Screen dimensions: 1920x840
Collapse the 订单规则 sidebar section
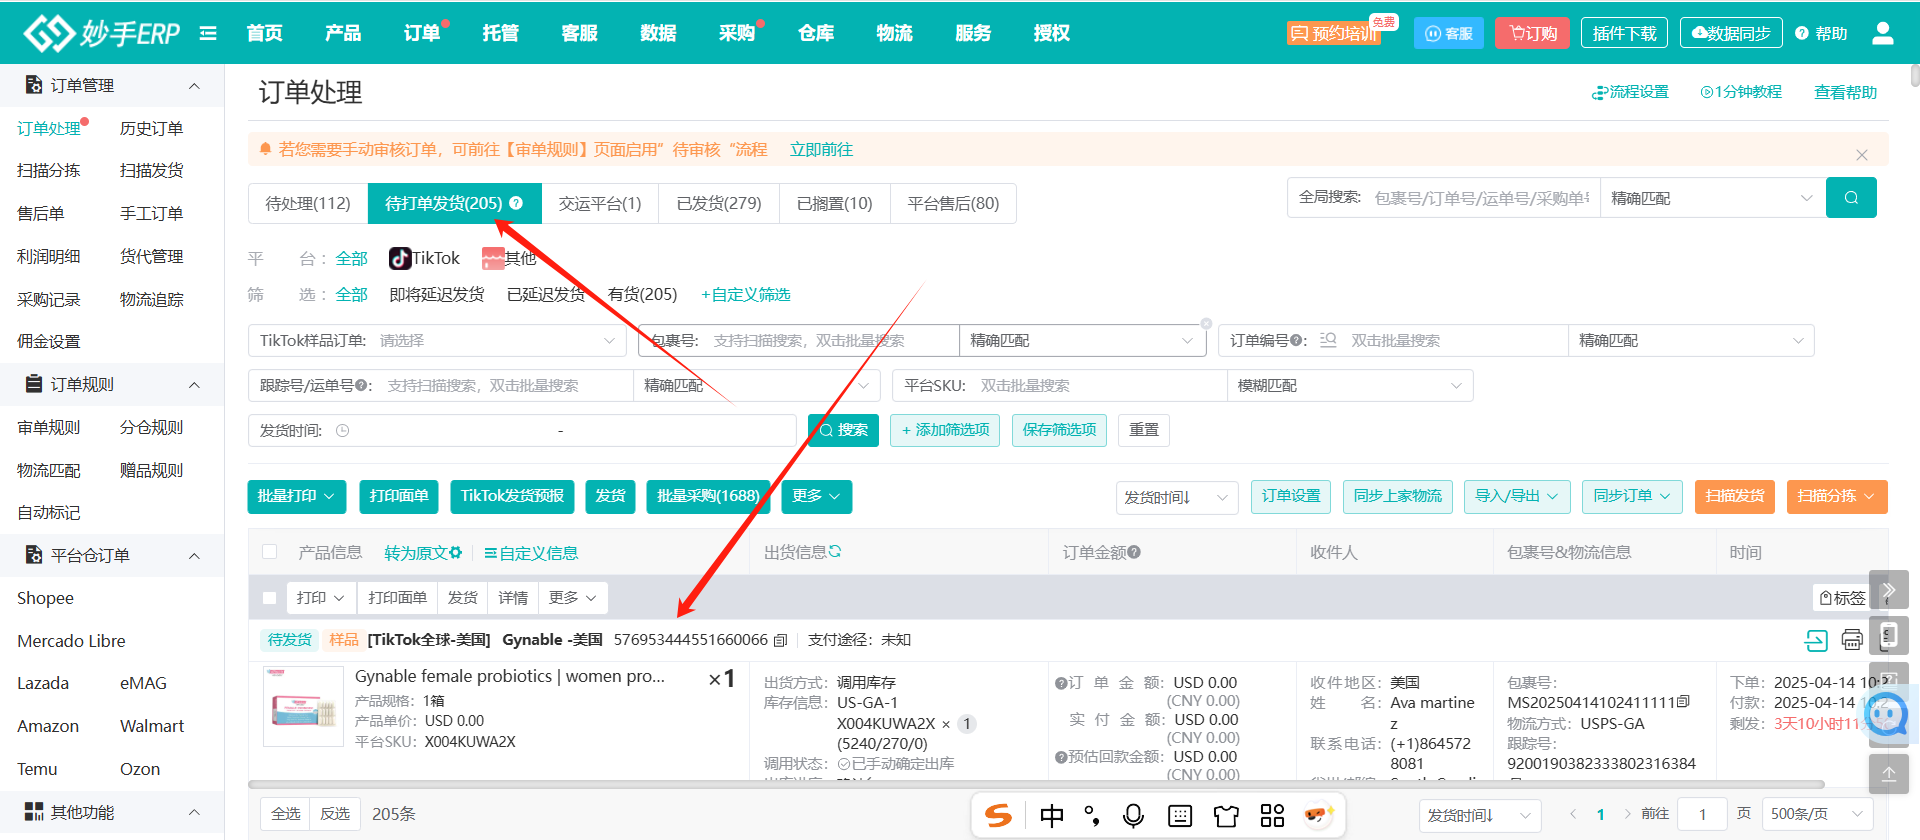coord(194,385)
